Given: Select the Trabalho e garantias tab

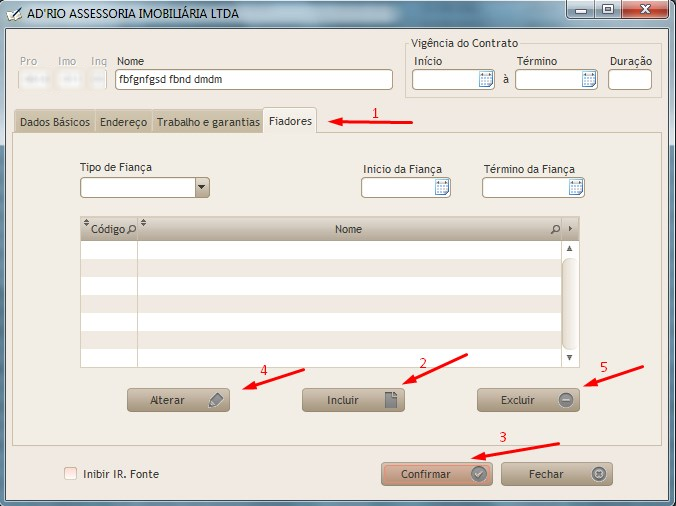Looking at the screenshot, I should coord(208,122).
